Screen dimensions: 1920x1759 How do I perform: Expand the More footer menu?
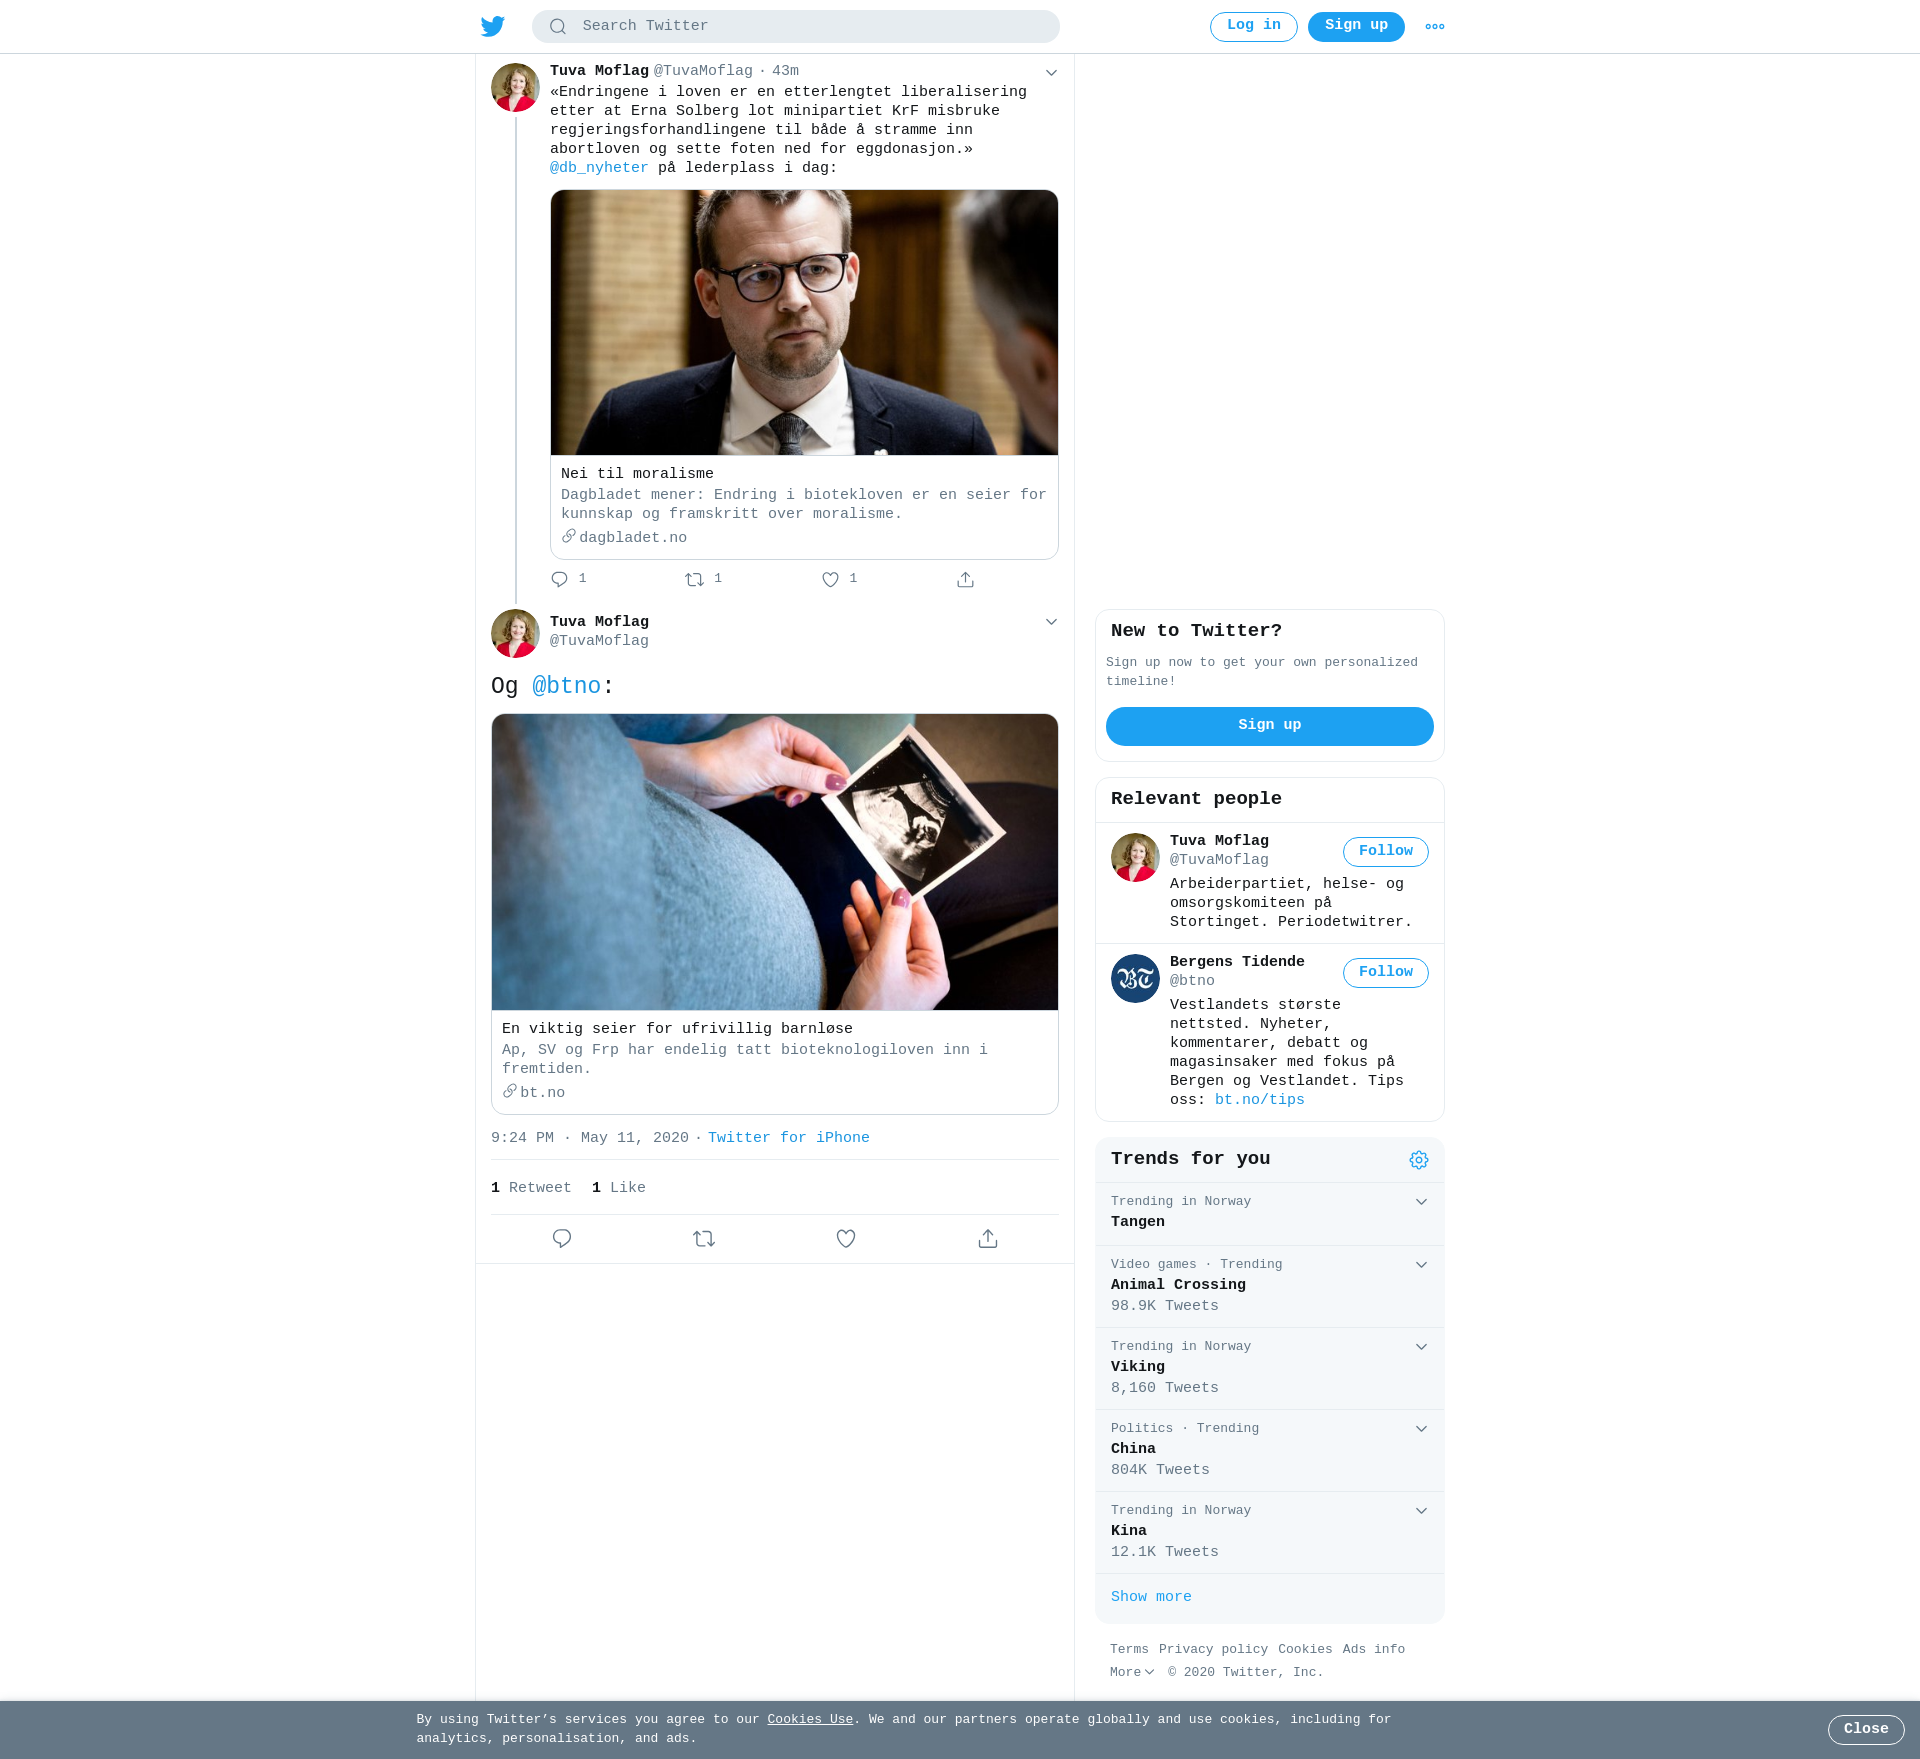point(1132,1672)
